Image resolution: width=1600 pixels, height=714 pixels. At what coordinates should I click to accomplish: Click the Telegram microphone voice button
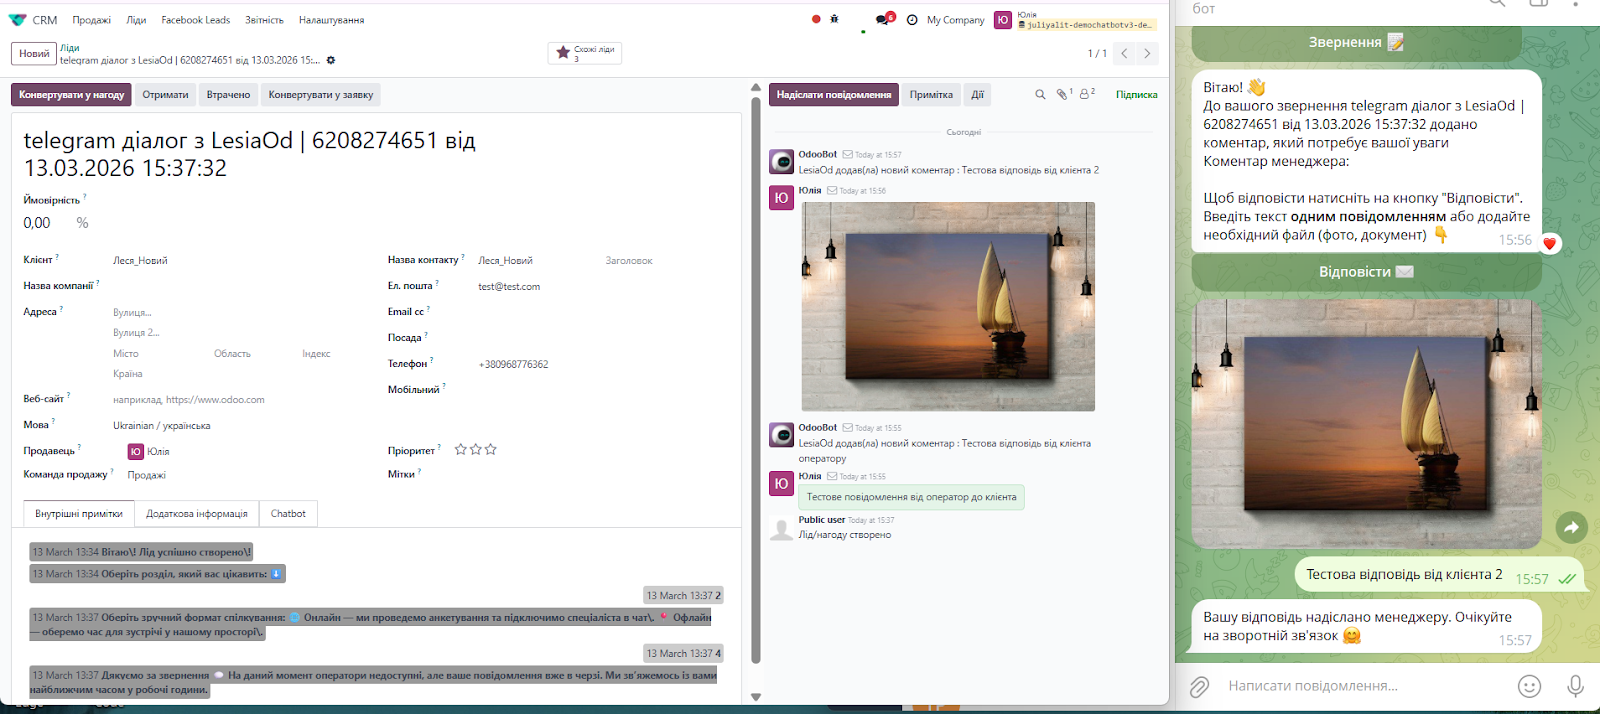(1575, 686)
